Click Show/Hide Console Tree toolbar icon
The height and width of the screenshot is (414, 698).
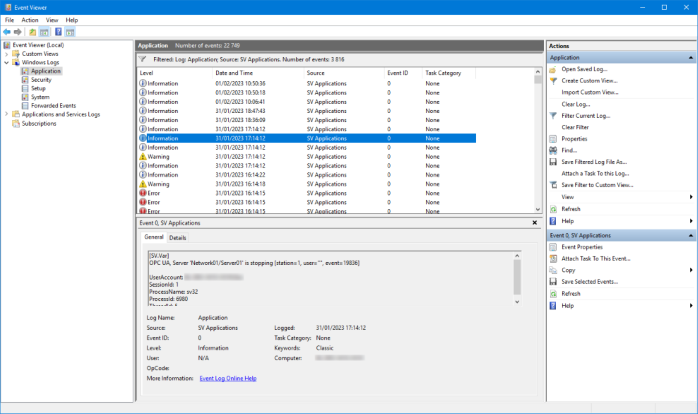(x=44, y=32)
